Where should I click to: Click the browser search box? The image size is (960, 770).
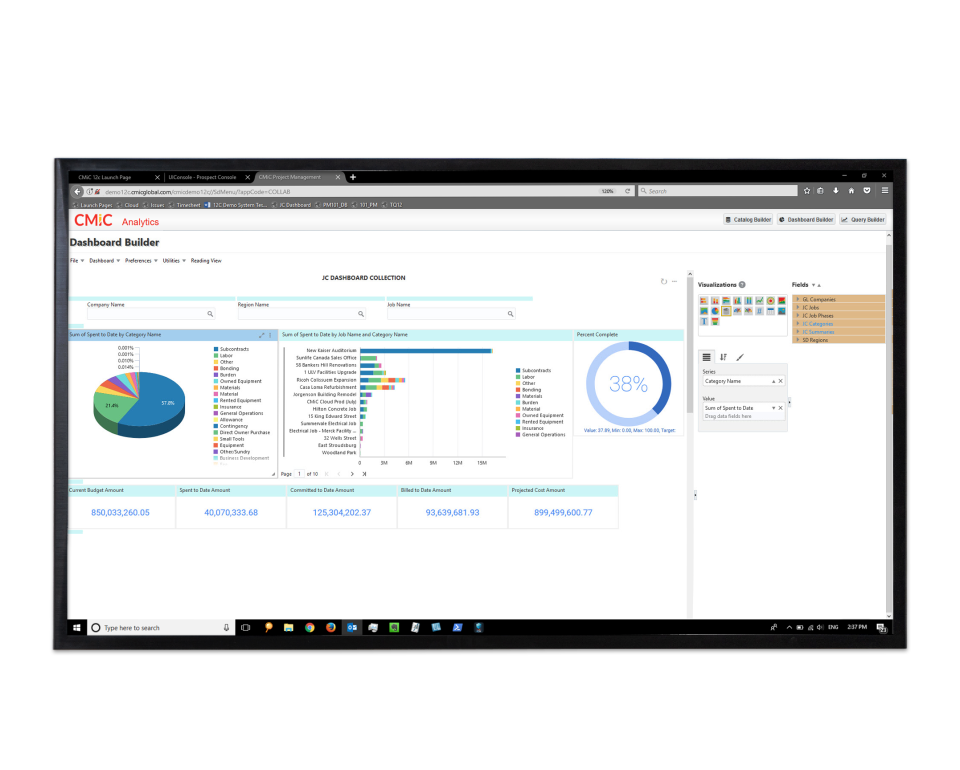[x=718, y=191]
